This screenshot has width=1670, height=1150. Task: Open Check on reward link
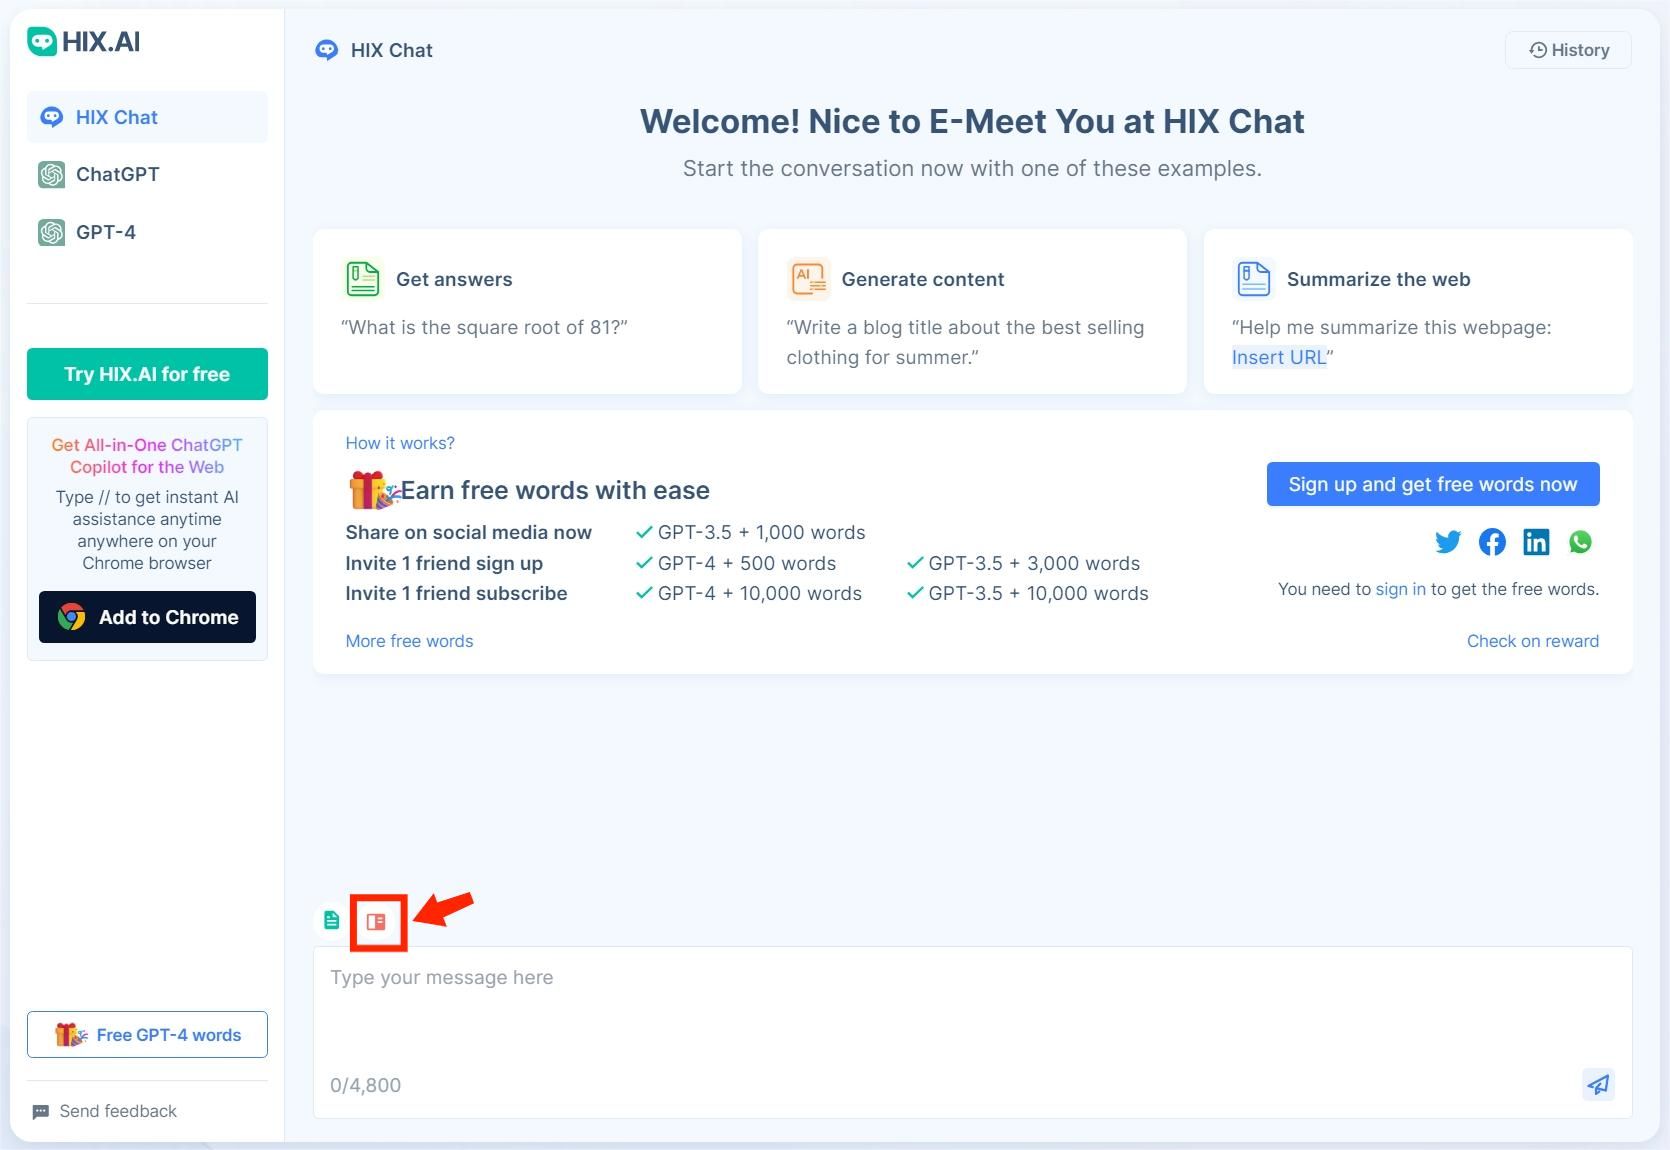point(1533,641)
